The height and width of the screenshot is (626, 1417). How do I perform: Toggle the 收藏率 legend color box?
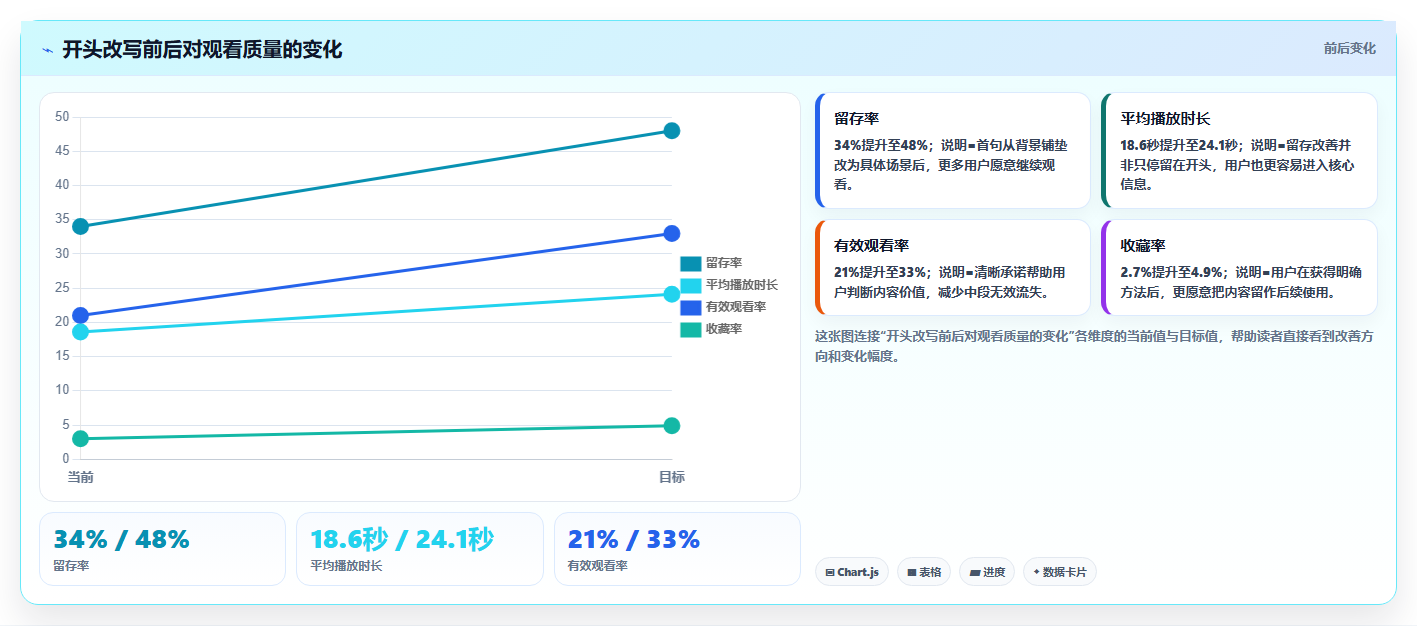[x=691, y=329]
